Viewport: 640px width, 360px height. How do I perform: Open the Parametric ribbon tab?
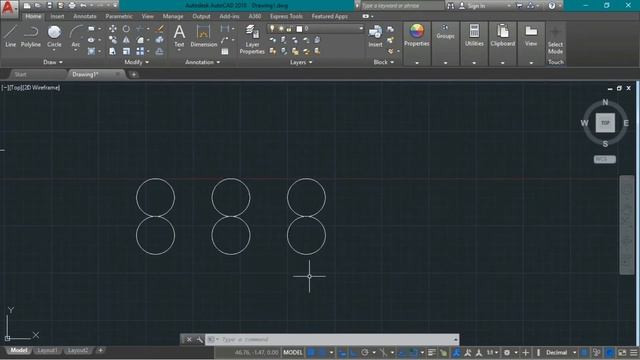tap(119, 16)
